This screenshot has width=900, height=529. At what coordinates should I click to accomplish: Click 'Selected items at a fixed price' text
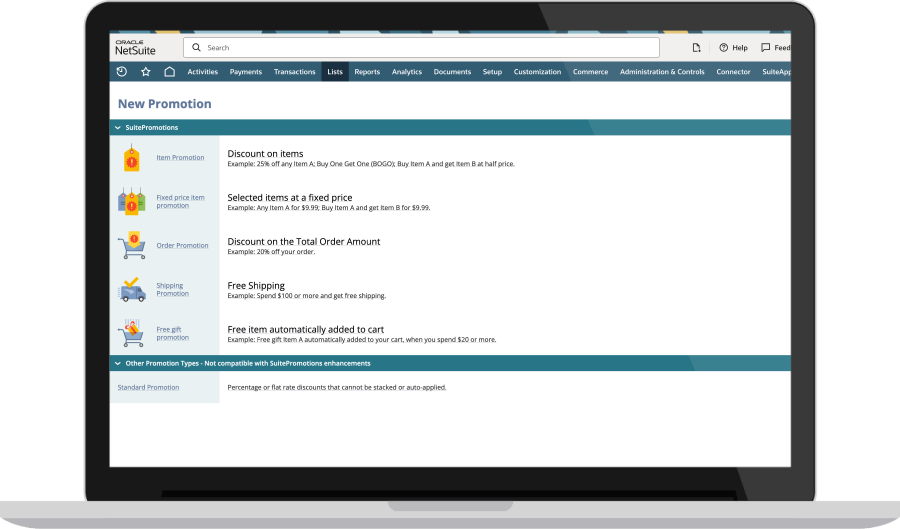(x=290, y=197)
